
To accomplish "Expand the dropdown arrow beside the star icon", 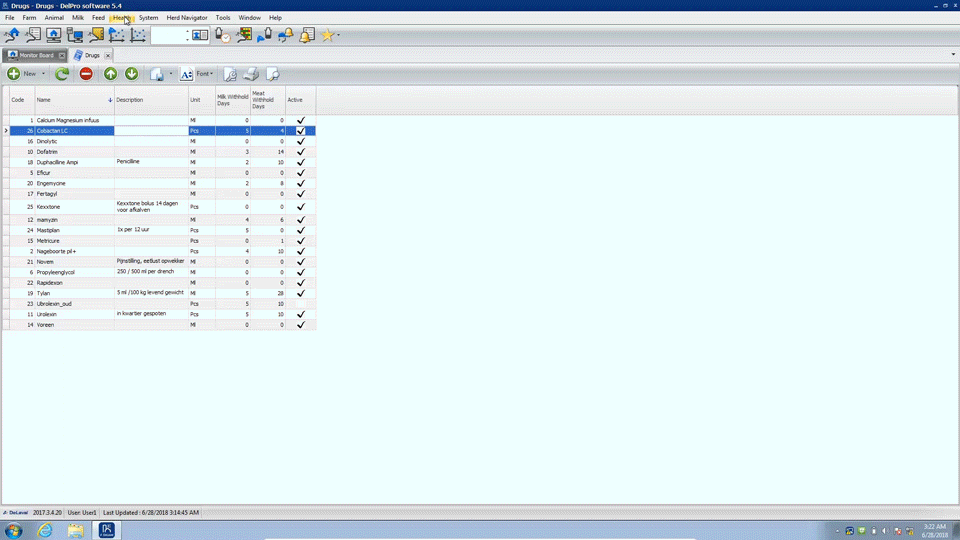I will tap(339, 35).
